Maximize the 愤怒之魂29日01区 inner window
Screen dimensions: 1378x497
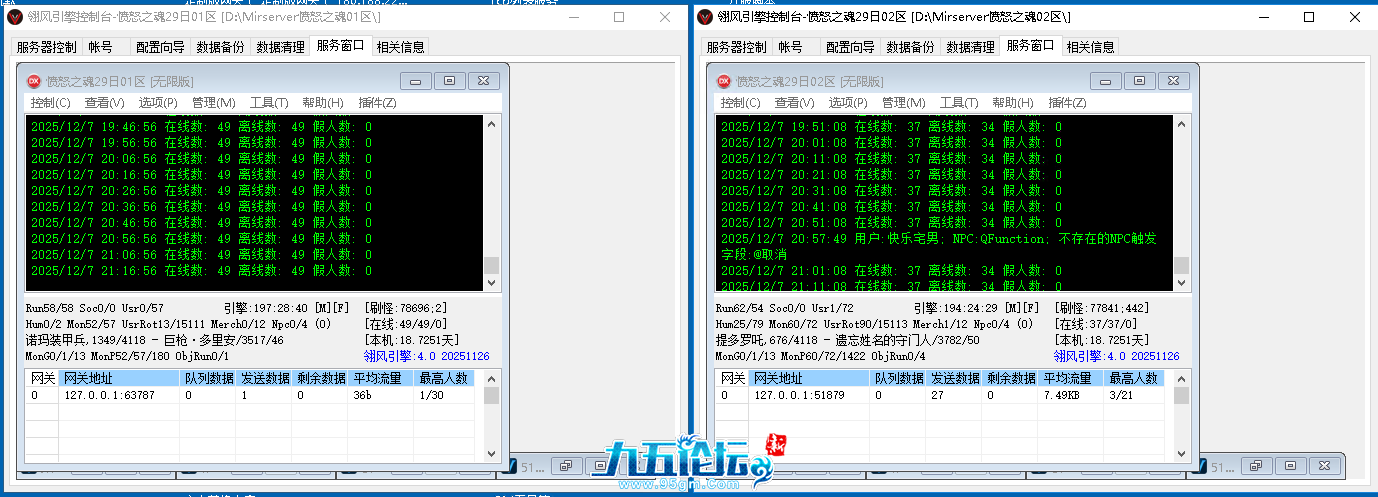point(449,81)
